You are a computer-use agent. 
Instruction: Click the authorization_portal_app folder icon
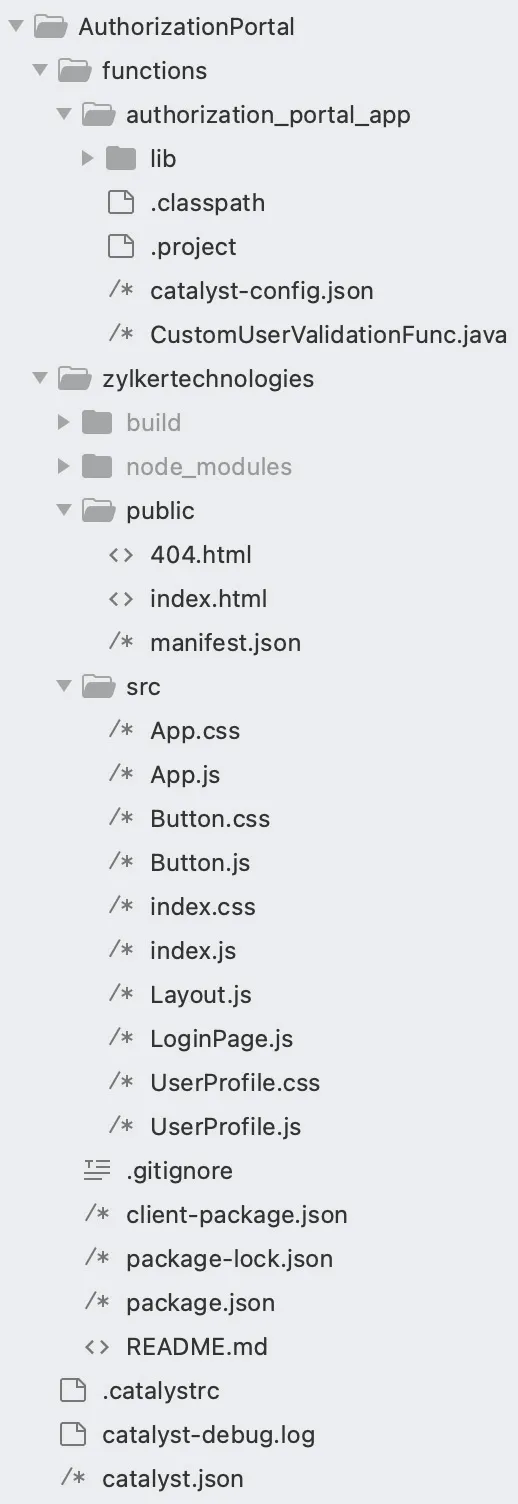[98, 114]
